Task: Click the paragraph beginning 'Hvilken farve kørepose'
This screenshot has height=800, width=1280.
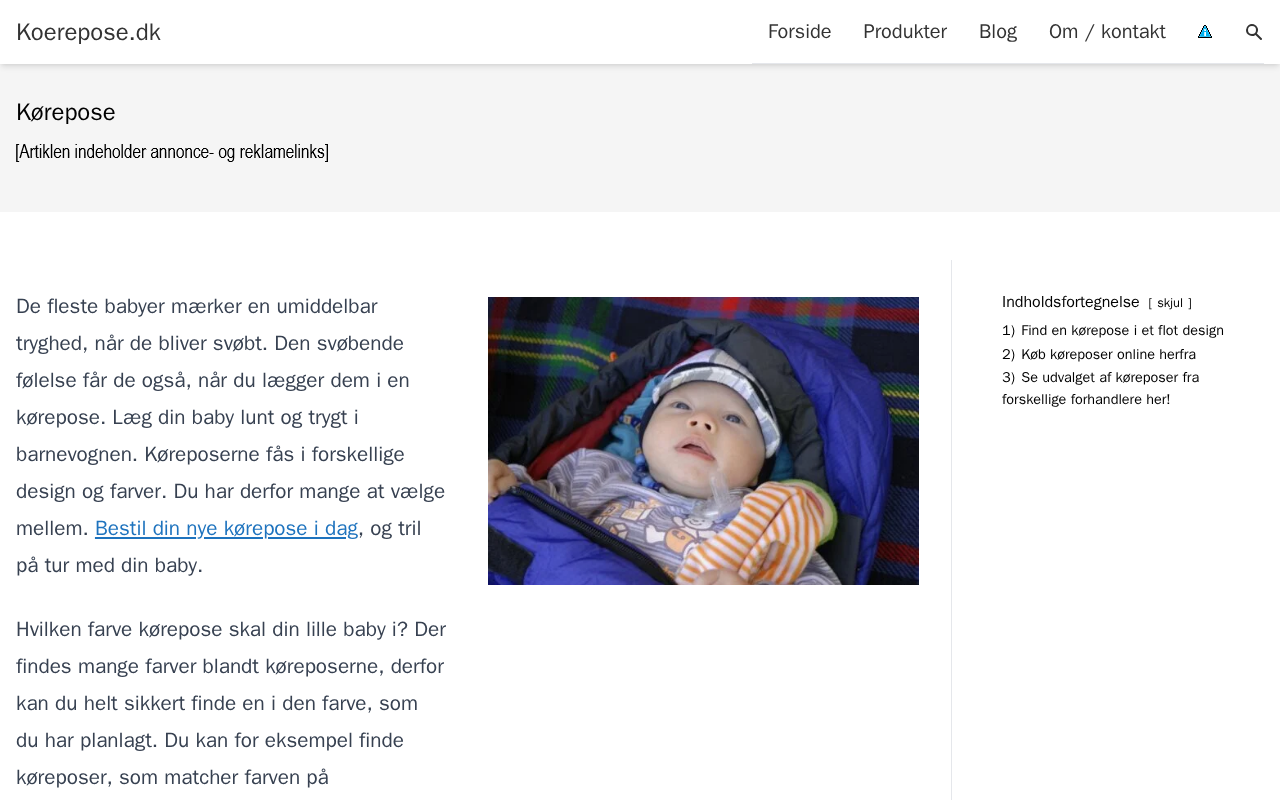Action: pyautogui.click(x=231, y=704)
